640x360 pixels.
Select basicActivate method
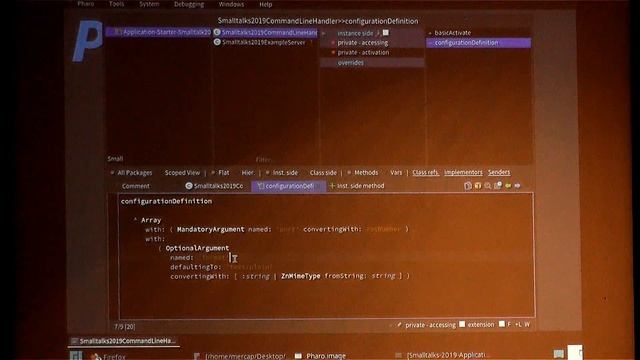[478, 33]
